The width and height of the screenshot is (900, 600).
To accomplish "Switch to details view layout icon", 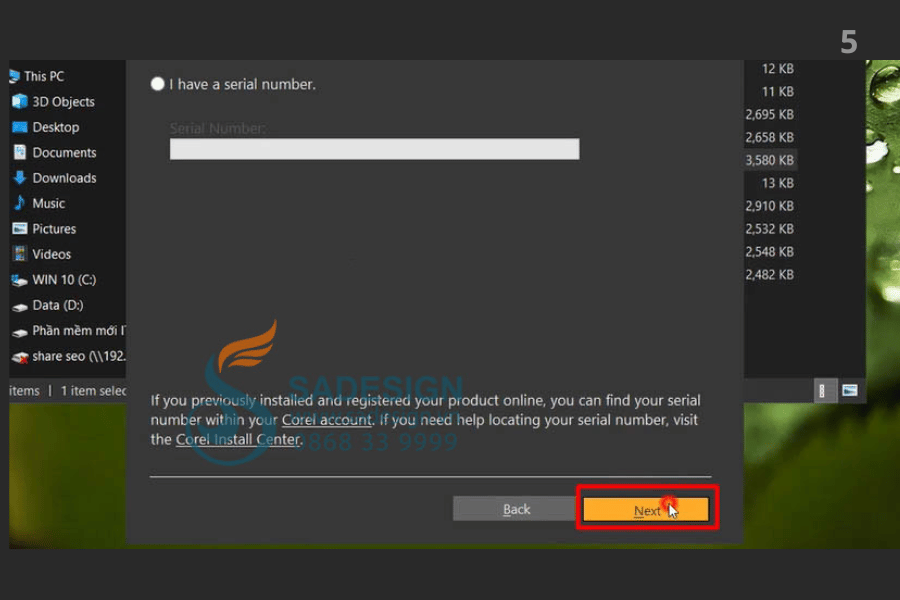I will (823, 390).
